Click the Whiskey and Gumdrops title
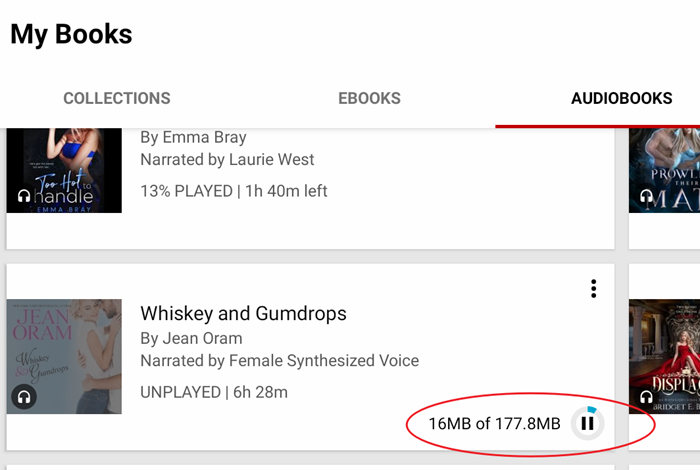Screen dimensions: 700x470 pos(243,313)
